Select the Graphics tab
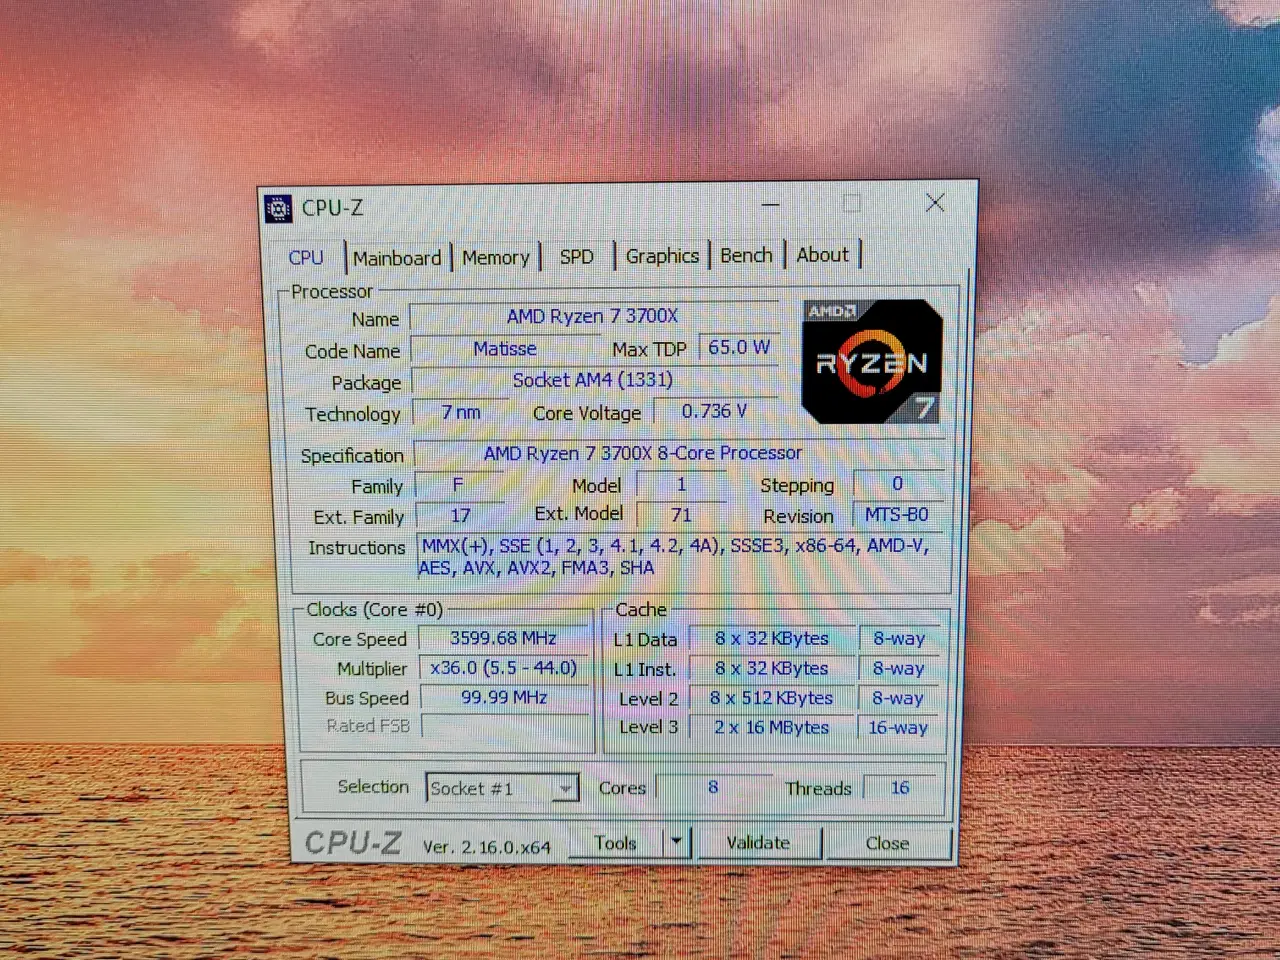The width and height of the screenshot is (1280, 960). (662, 255)
